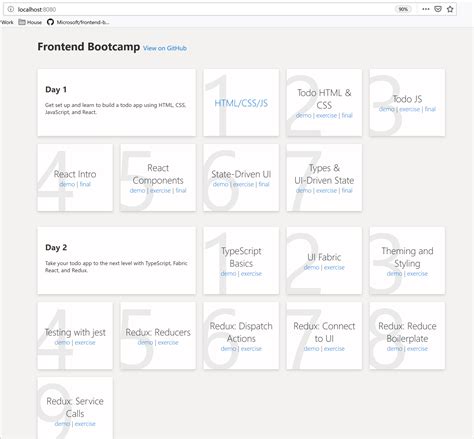Click the Day 1 heading text

[x=56, y=90]
